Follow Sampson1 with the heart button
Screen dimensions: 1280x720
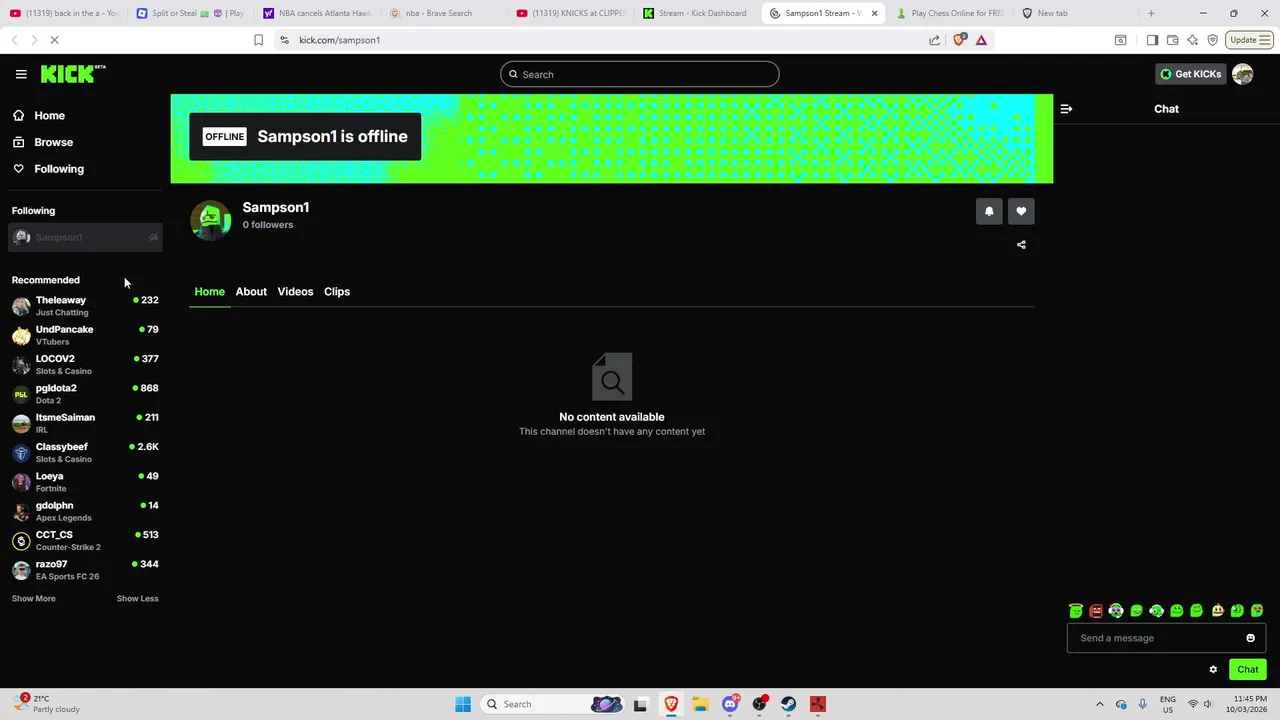click(x=1021, y=211)
